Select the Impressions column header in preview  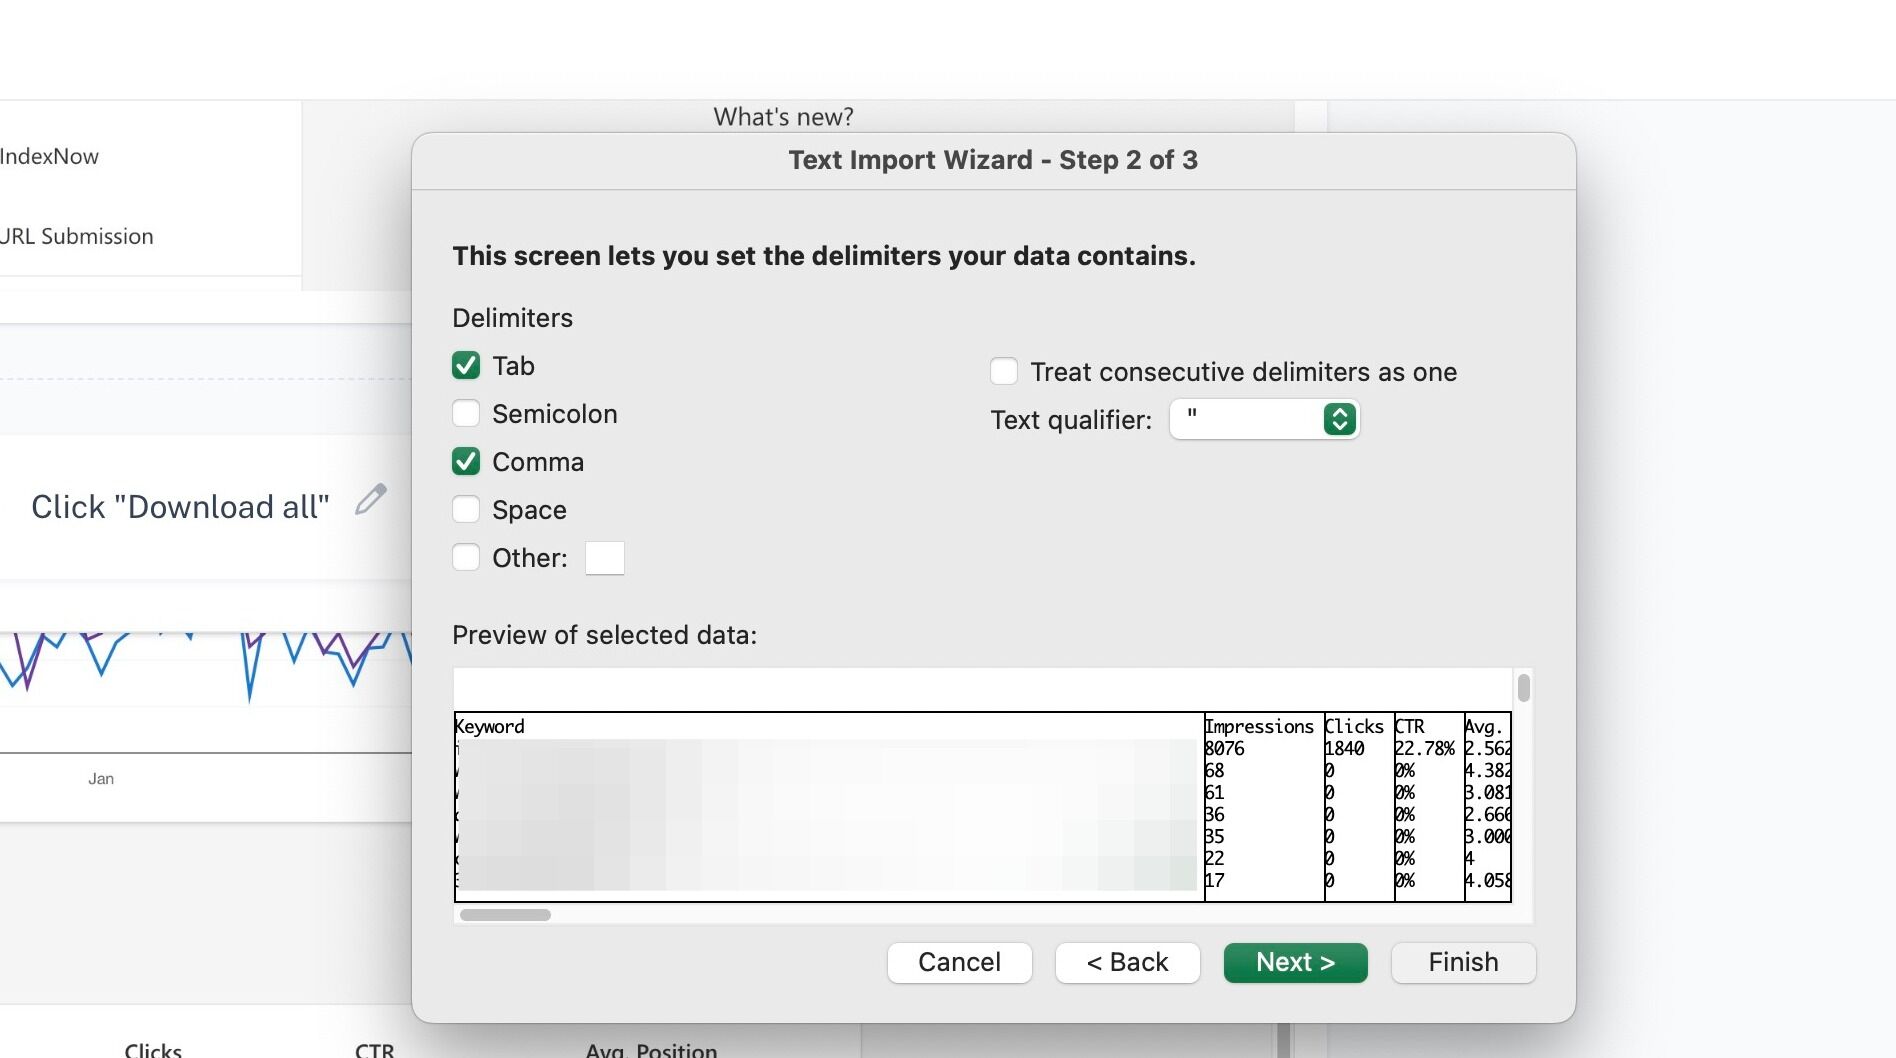tap(1259, 726)
